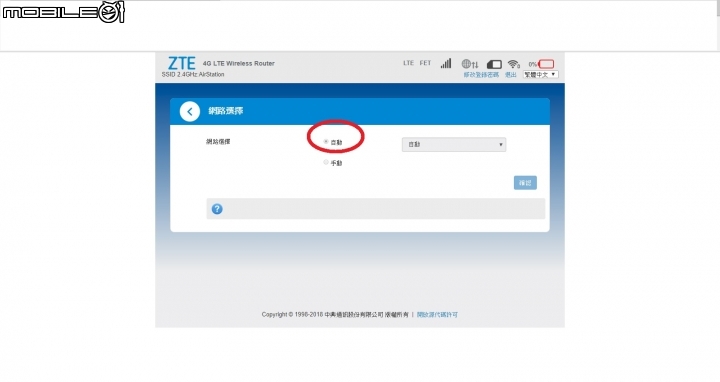Open the 繁體中文 language dropdown
Viewport: 720px width, 382px height.
pos(541,74)
